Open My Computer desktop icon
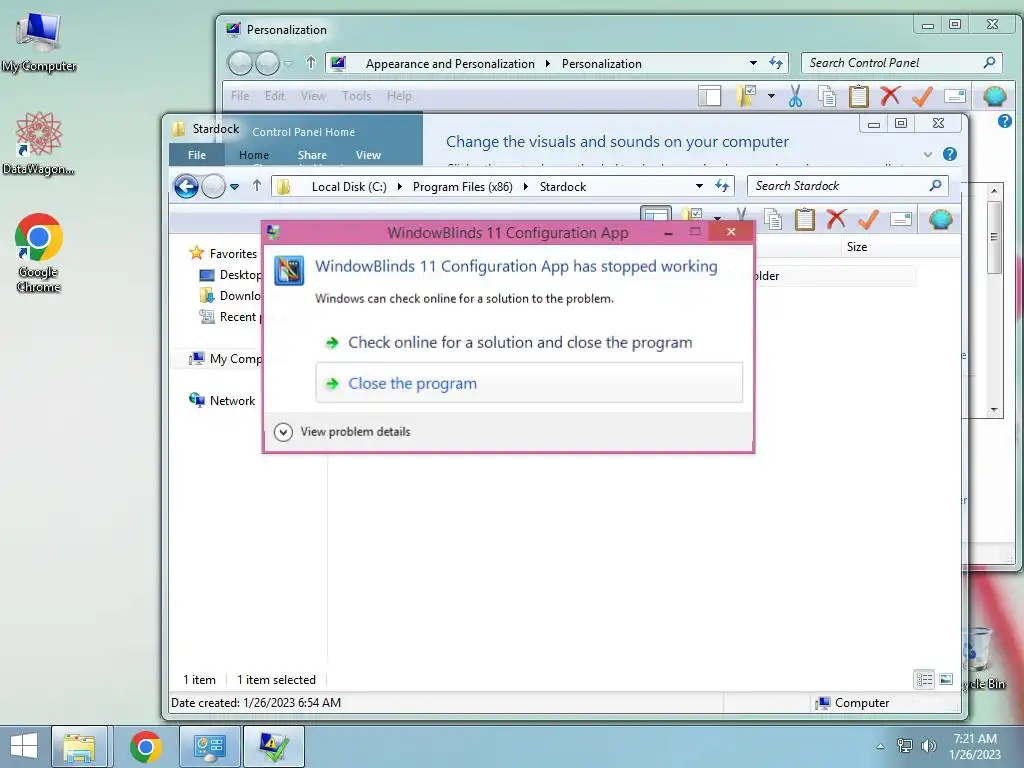1024x768 pixels. [x=39, y=42]
